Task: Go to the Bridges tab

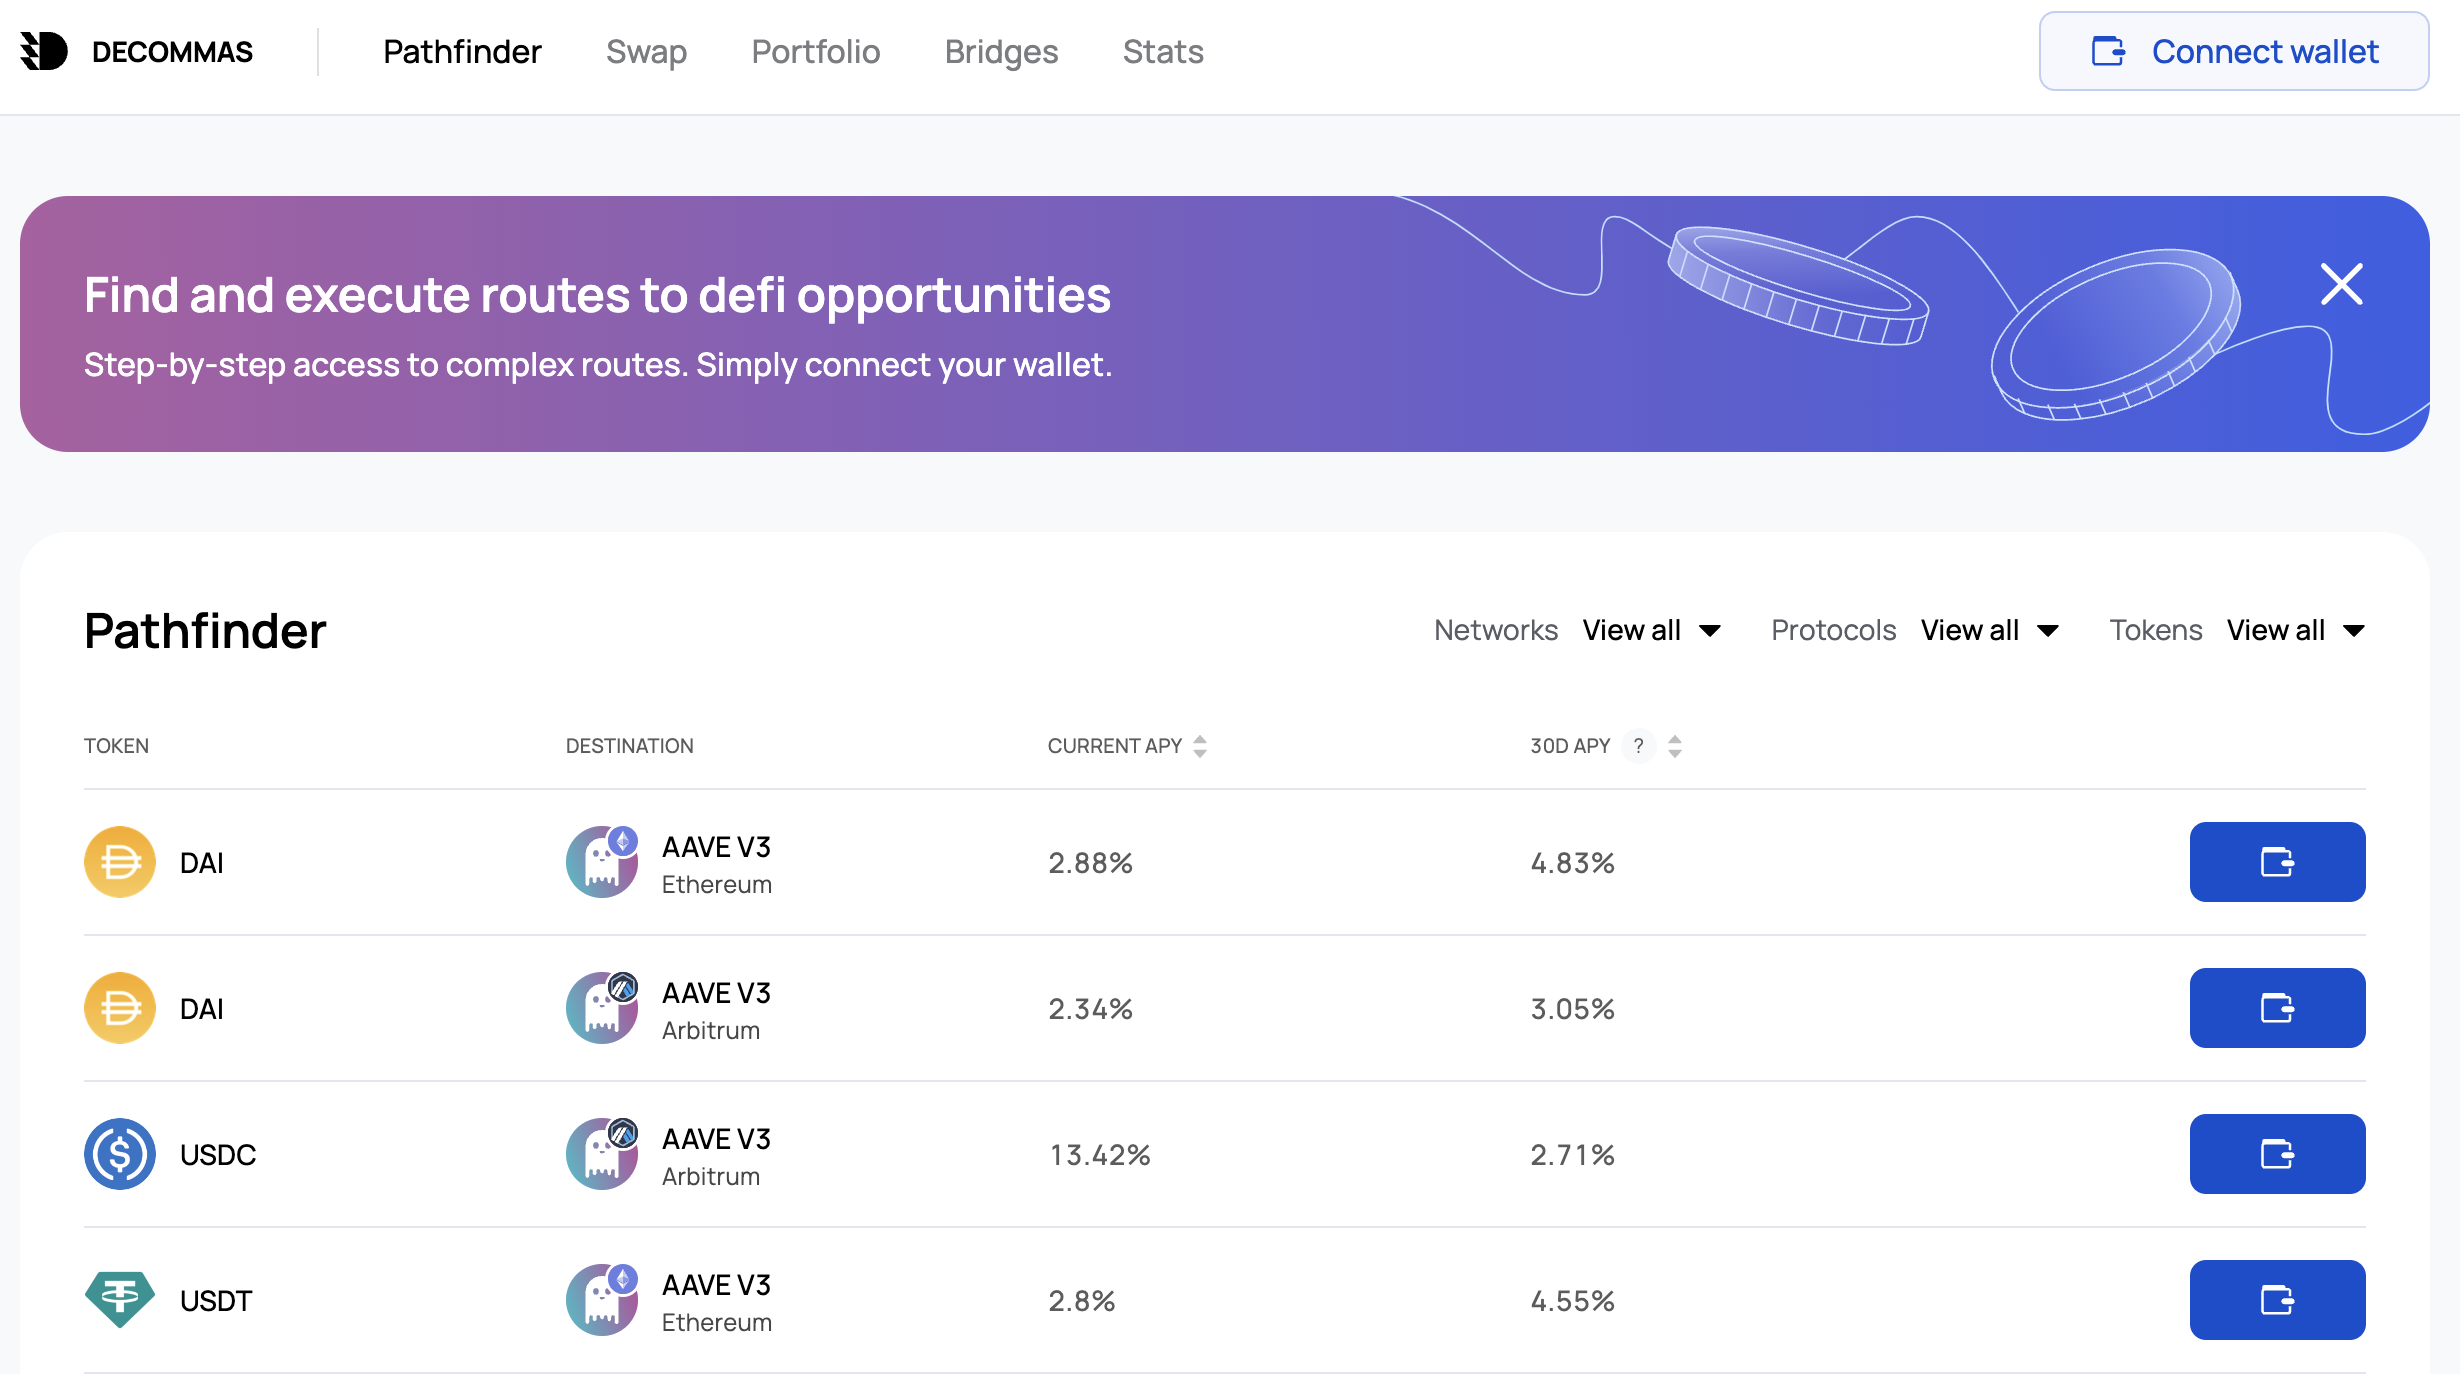Action: [1001, 51]
